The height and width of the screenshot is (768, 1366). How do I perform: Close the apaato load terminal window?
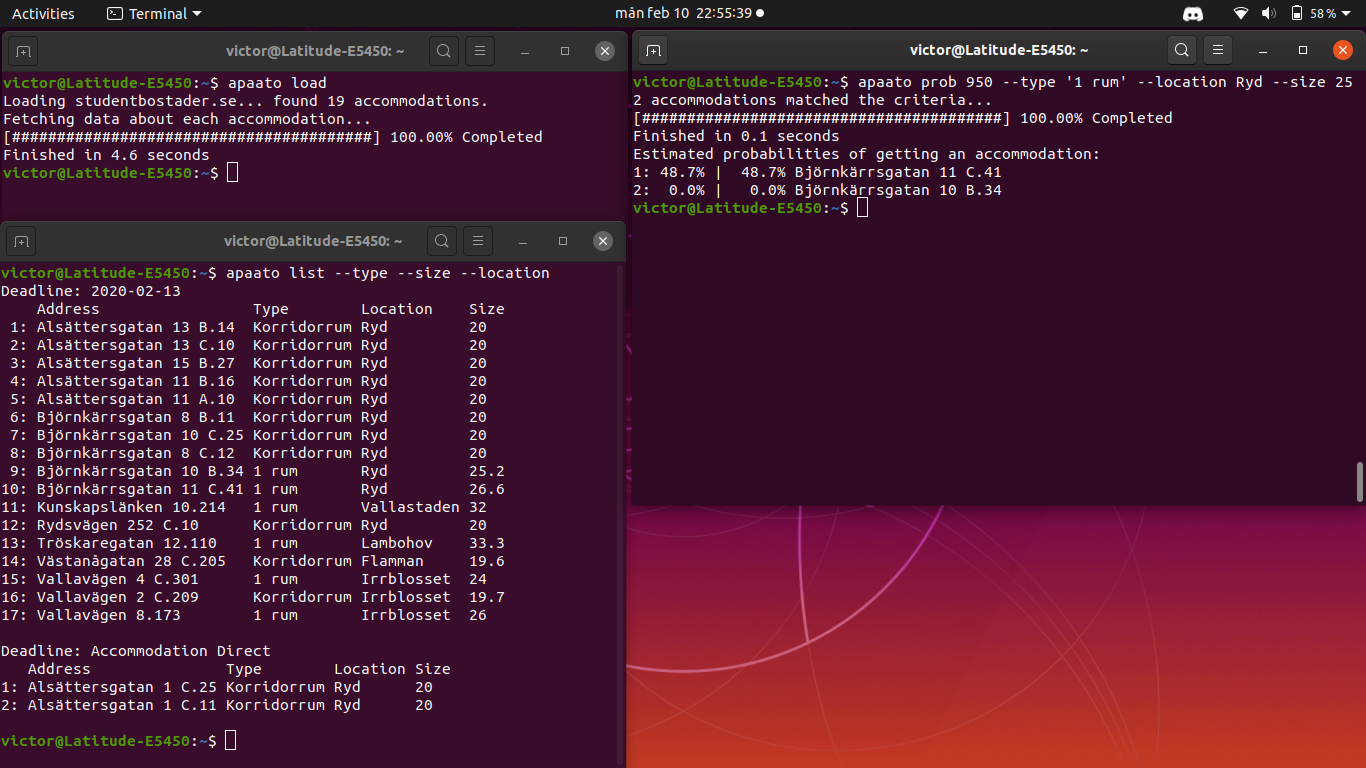604,51
